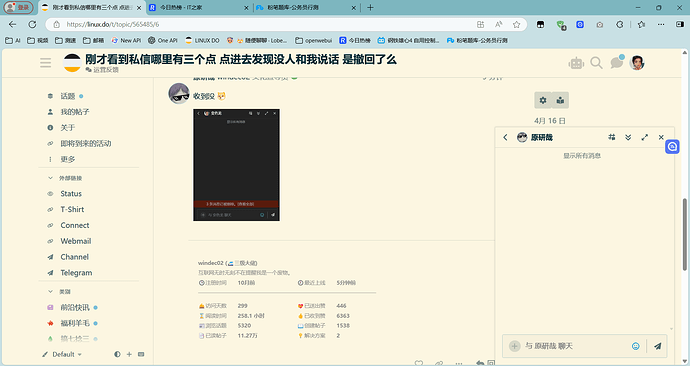Screen dimensions: 690x366
Task: Go back in the chat panel
Action: click(505, 137)
